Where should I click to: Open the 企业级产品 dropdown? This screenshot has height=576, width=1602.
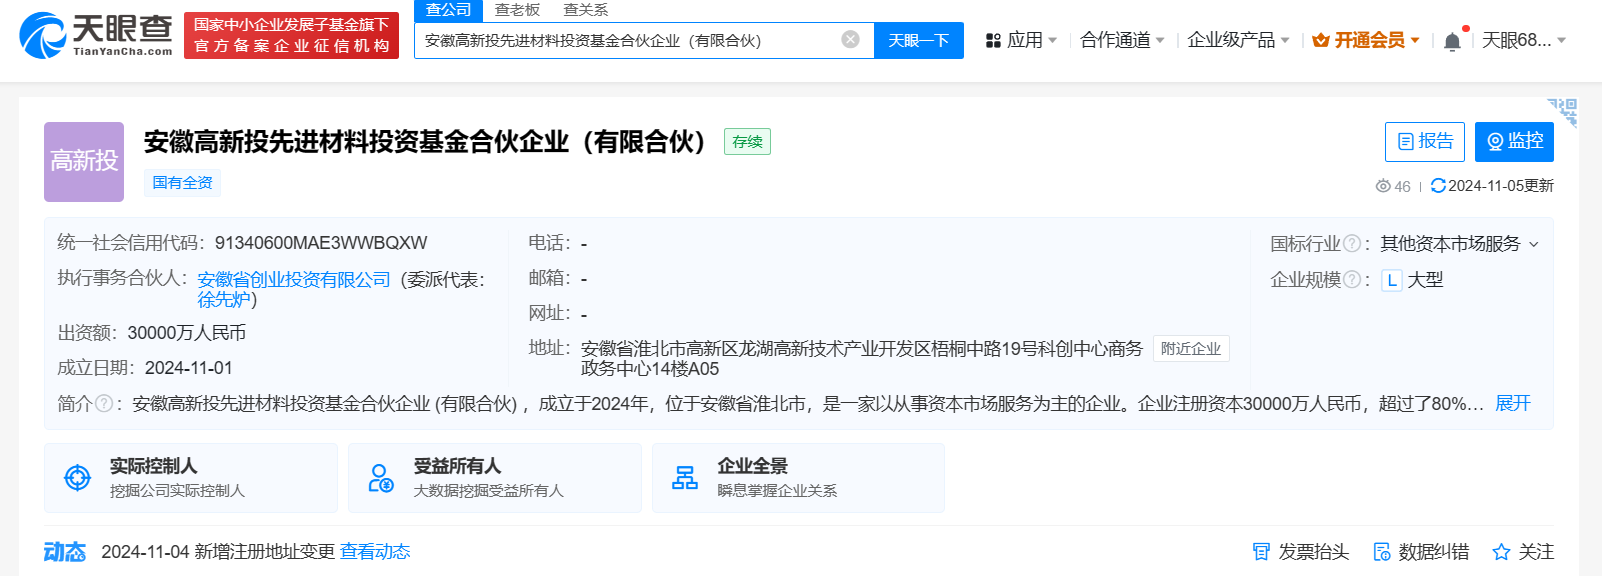point(1238,41)
